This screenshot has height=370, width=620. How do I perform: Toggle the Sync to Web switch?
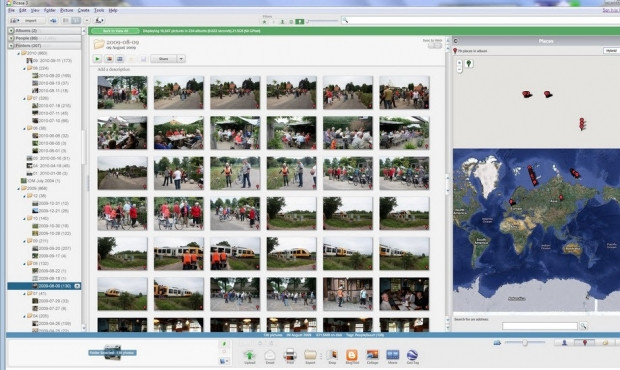click(x=435, y=46)
